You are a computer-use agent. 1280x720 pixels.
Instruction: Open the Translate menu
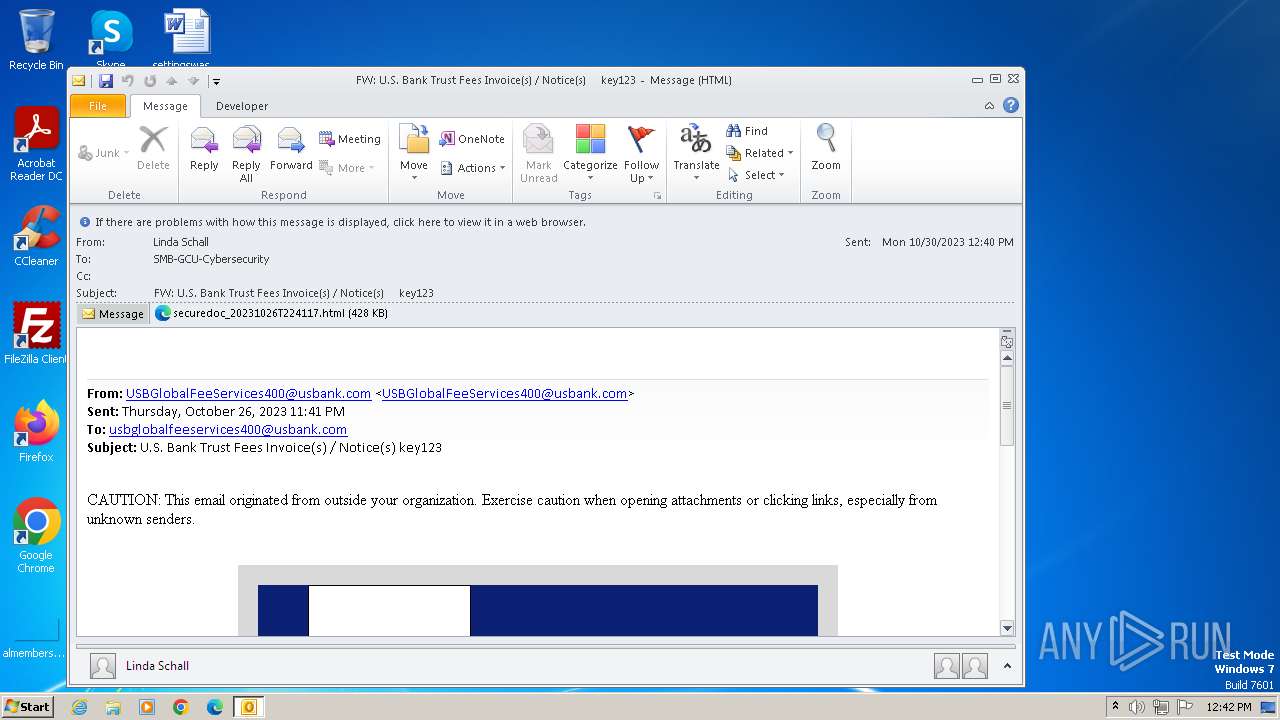[696, 153]
